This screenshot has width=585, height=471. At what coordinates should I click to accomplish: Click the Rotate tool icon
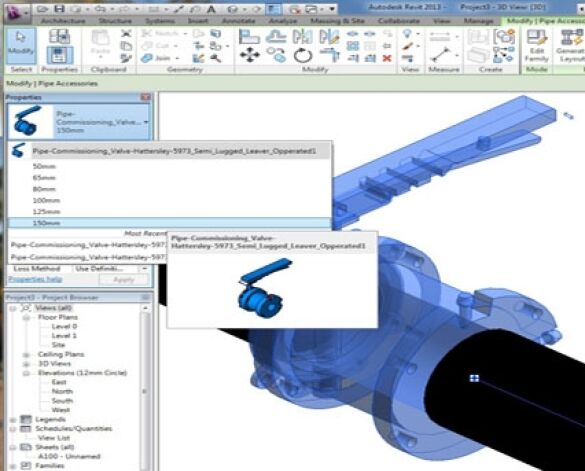(303, 56)
